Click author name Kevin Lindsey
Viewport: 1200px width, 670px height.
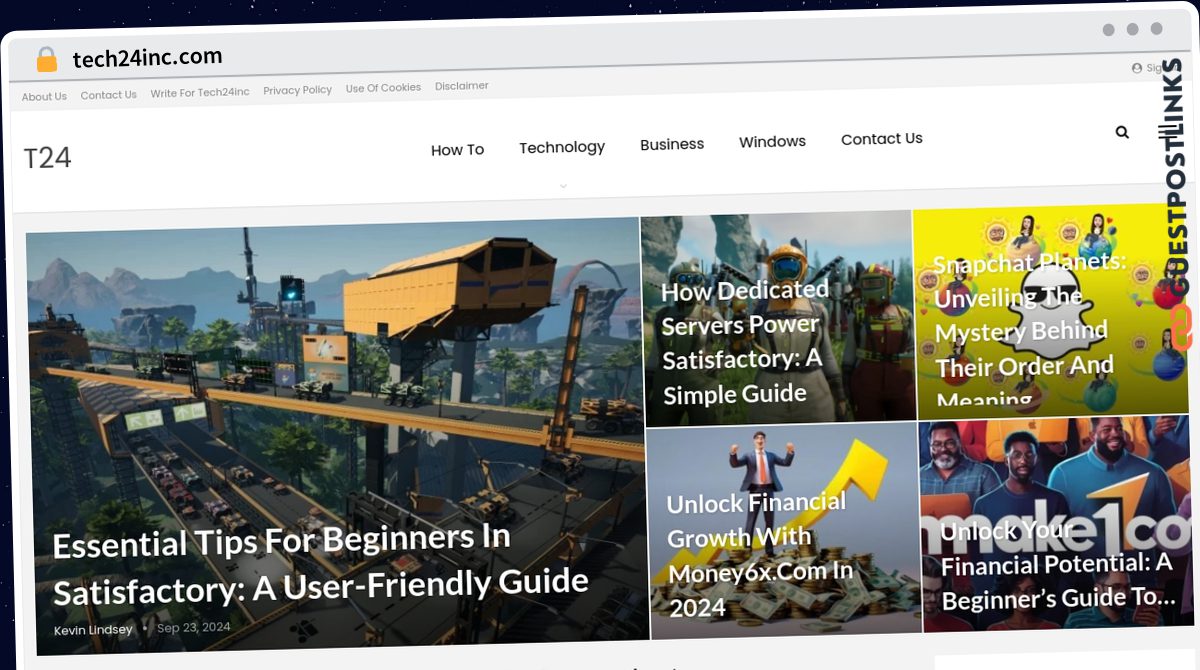(94, 630)
